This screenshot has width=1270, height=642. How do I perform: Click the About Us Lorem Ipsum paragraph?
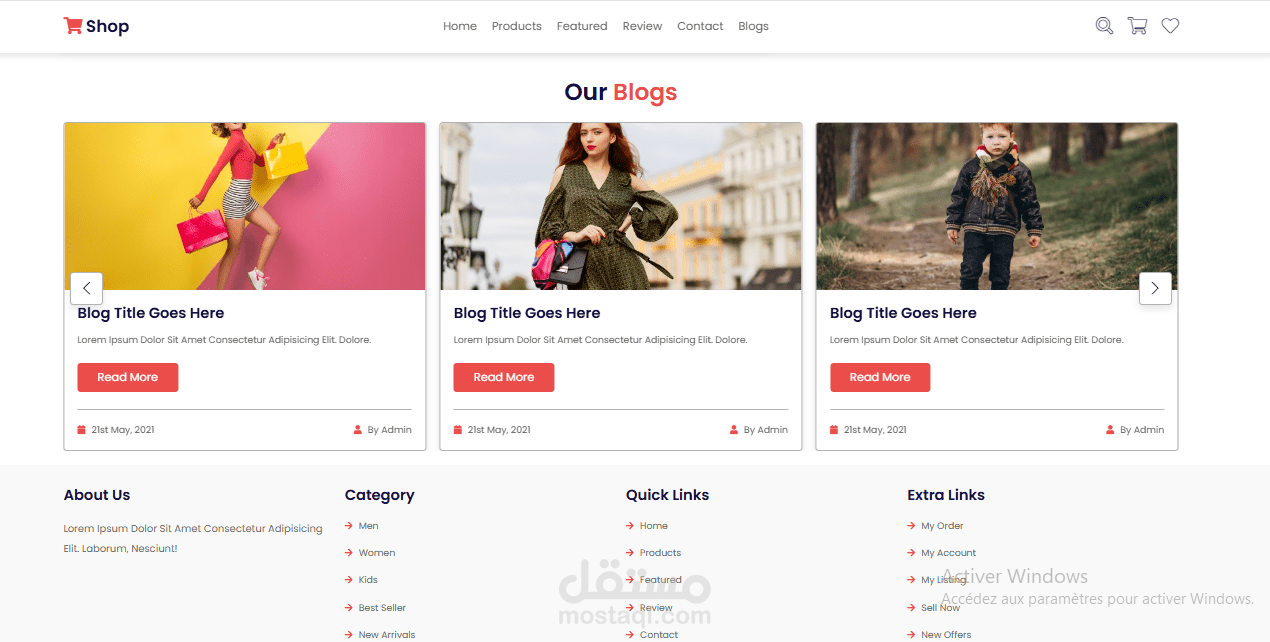tap(193, 538)
